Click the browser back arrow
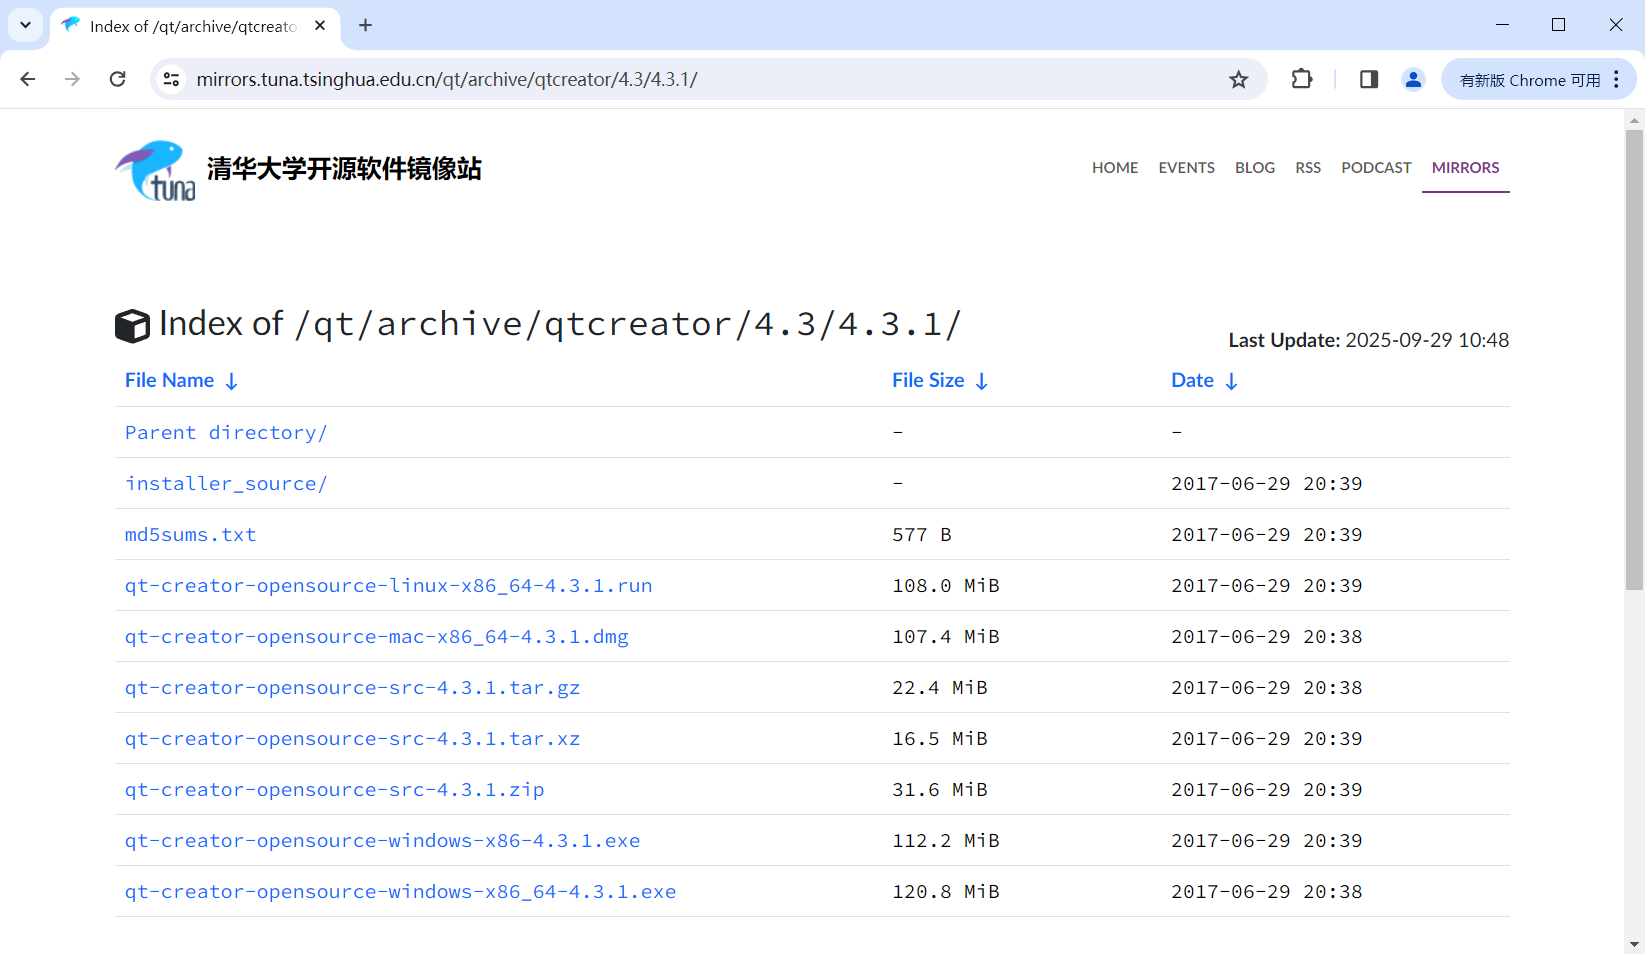1645x954 pixels. (28, 79)
